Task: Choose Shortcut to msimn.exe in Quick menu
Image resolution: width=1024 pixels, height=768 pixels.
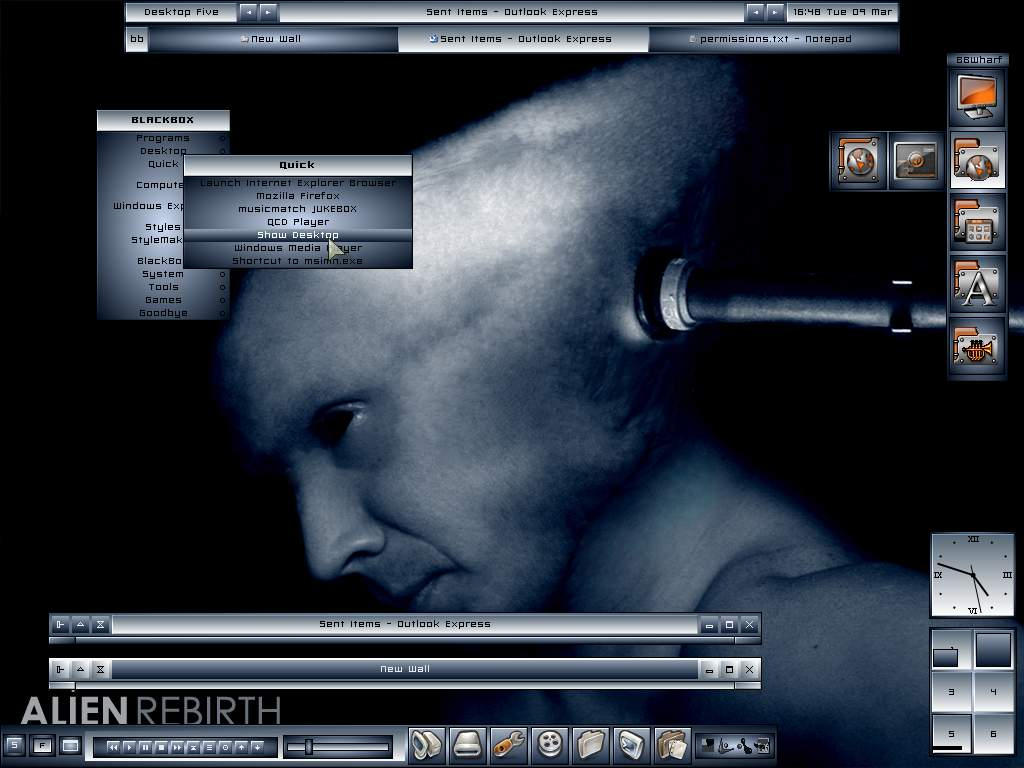Action: pyautogui.click(x=298, y=261)
